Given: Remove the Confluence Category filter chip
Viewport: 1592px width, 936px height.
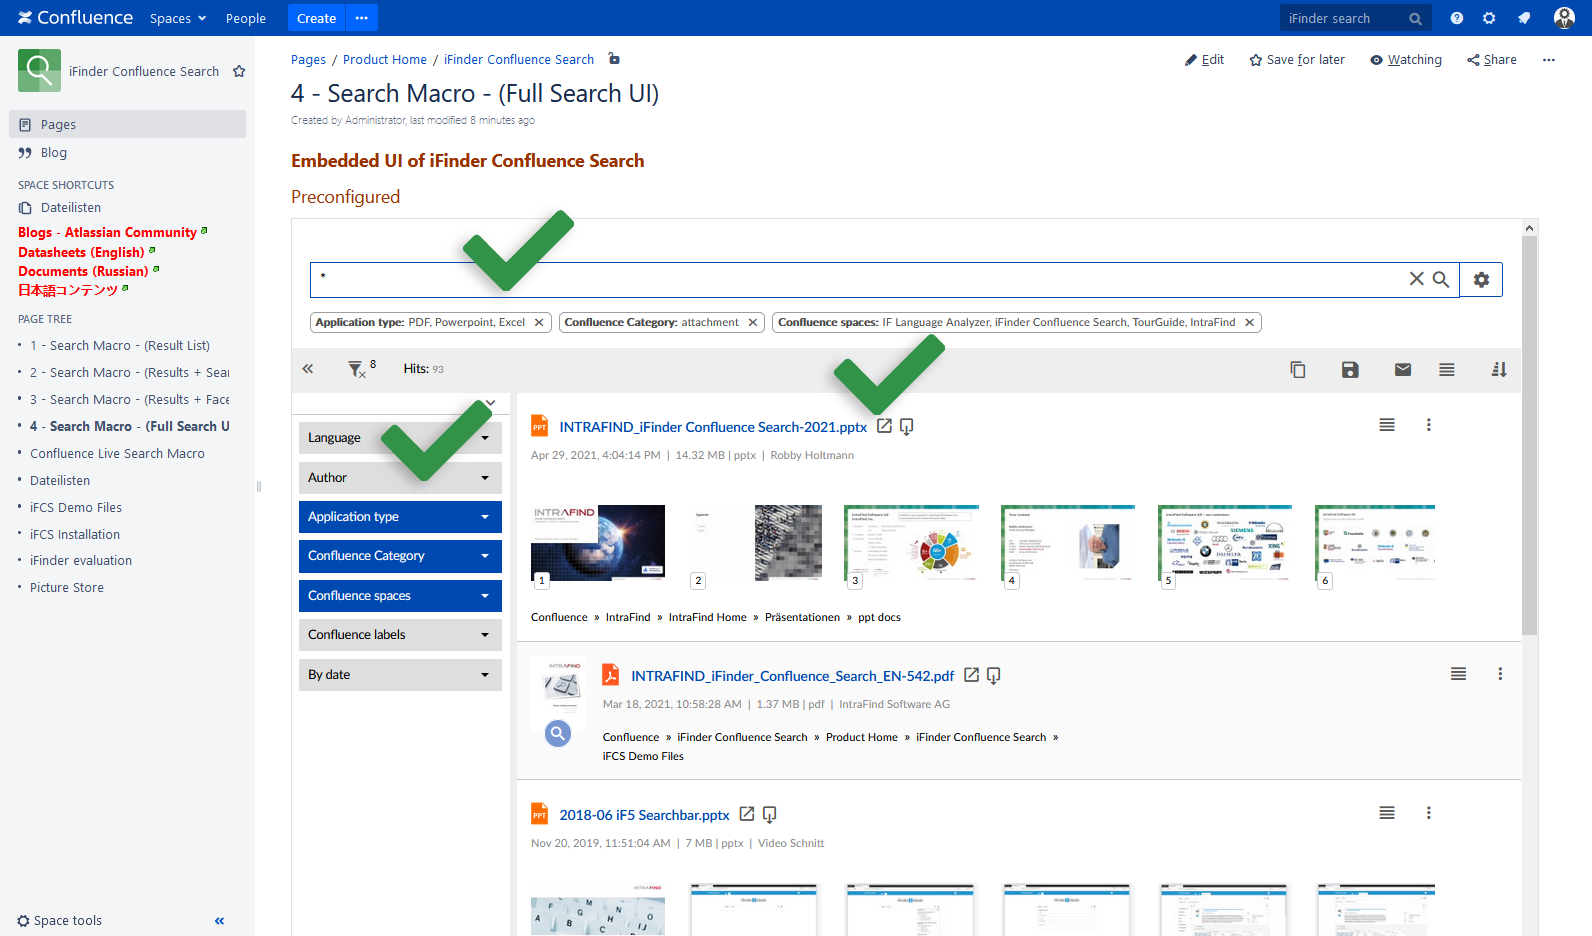Looking at the screenshot, I should pos(753,322).
